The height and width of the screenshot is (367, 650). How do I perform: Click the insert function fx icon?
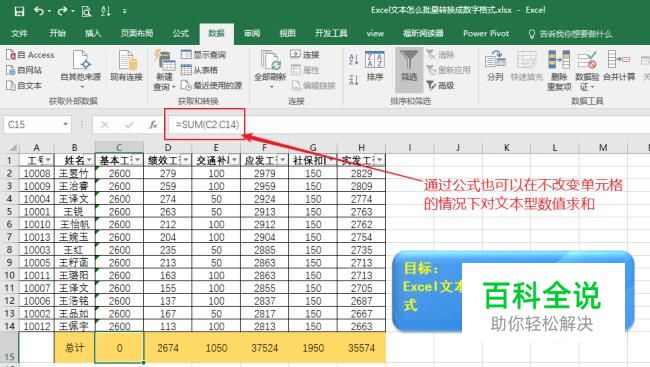tap(153, 124)
